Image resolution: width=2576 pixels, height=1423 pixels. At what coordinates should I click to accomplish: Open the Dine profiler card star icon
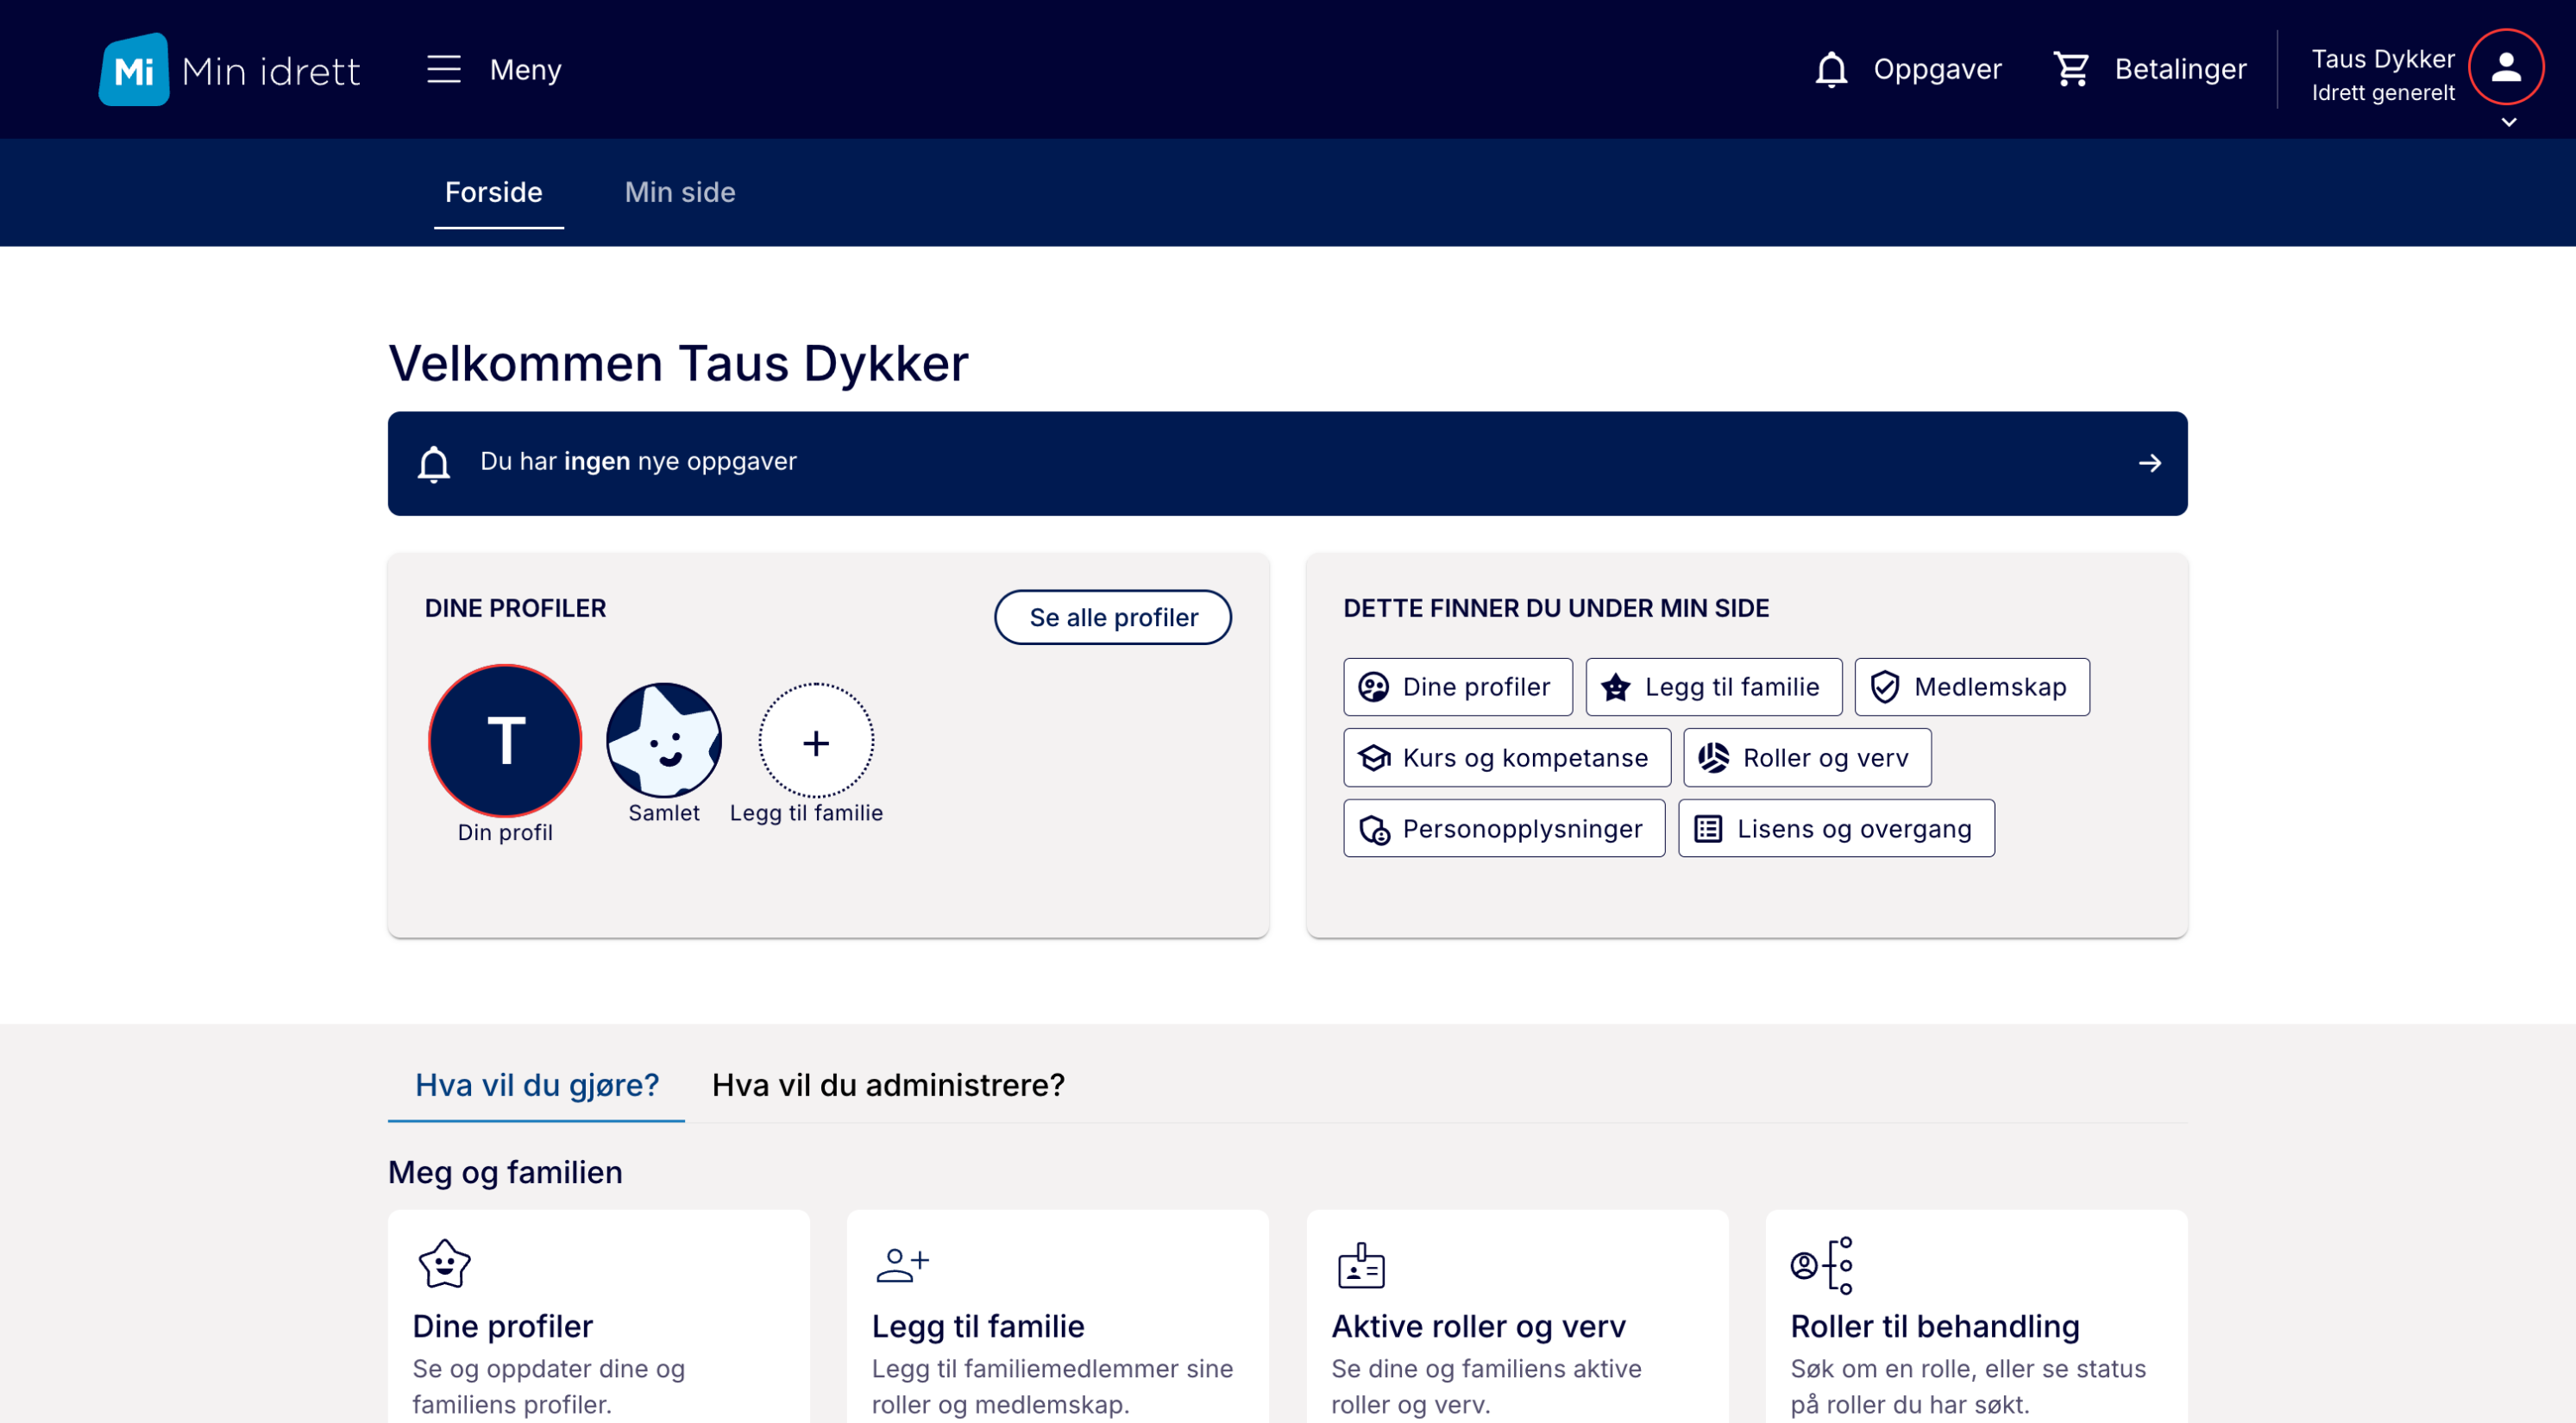tap(444, 1264)
